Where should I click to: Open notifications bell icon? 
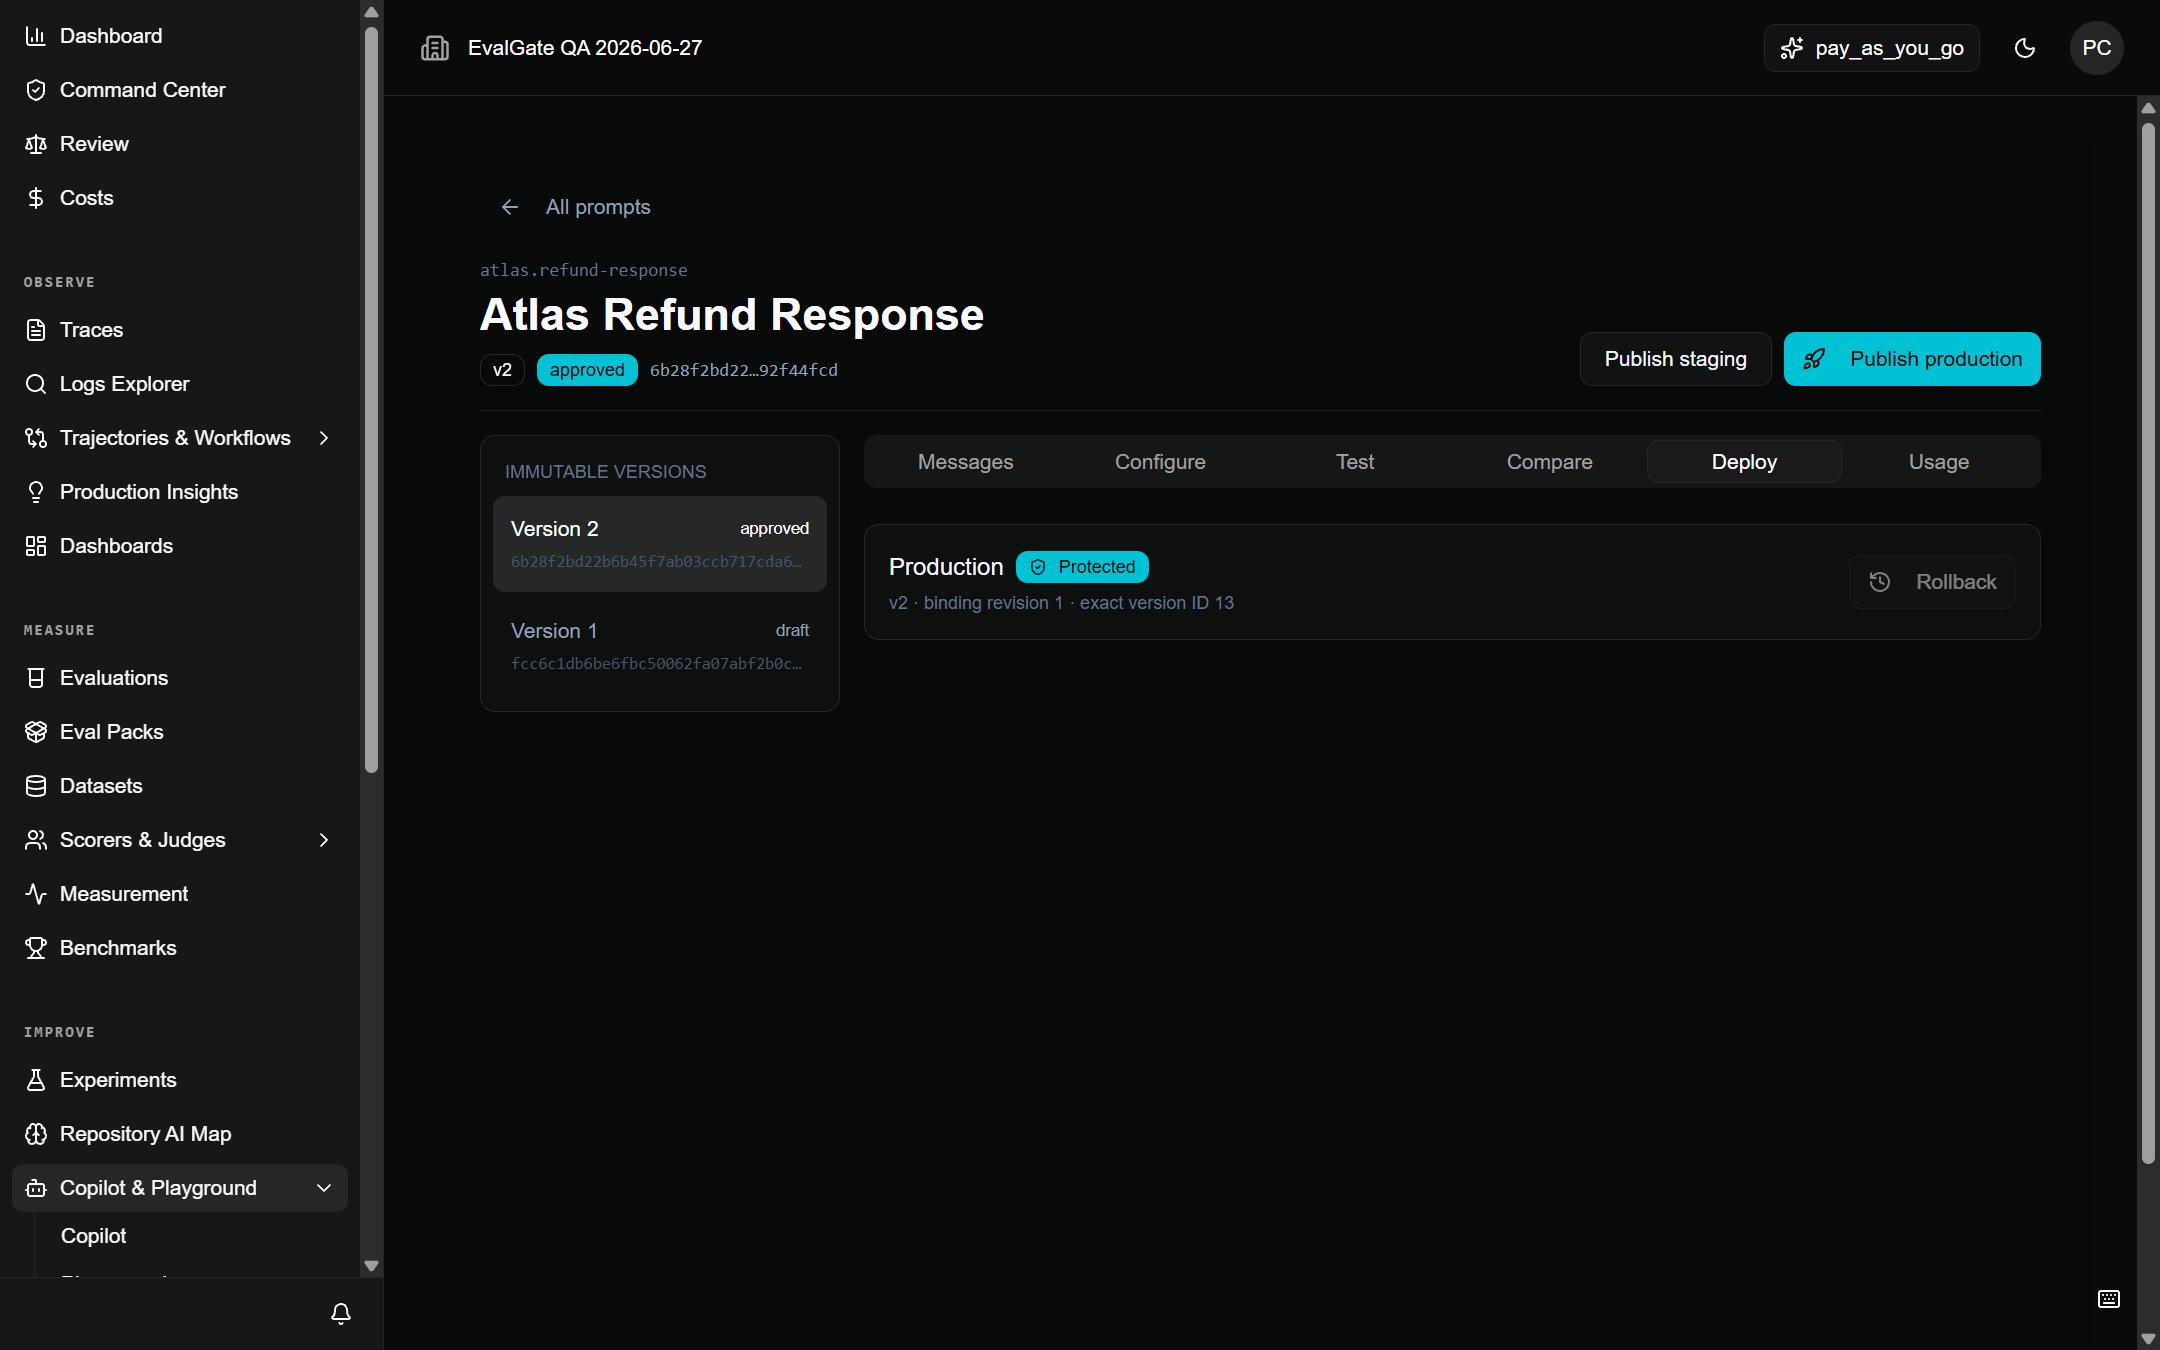tap(341, 1314)
